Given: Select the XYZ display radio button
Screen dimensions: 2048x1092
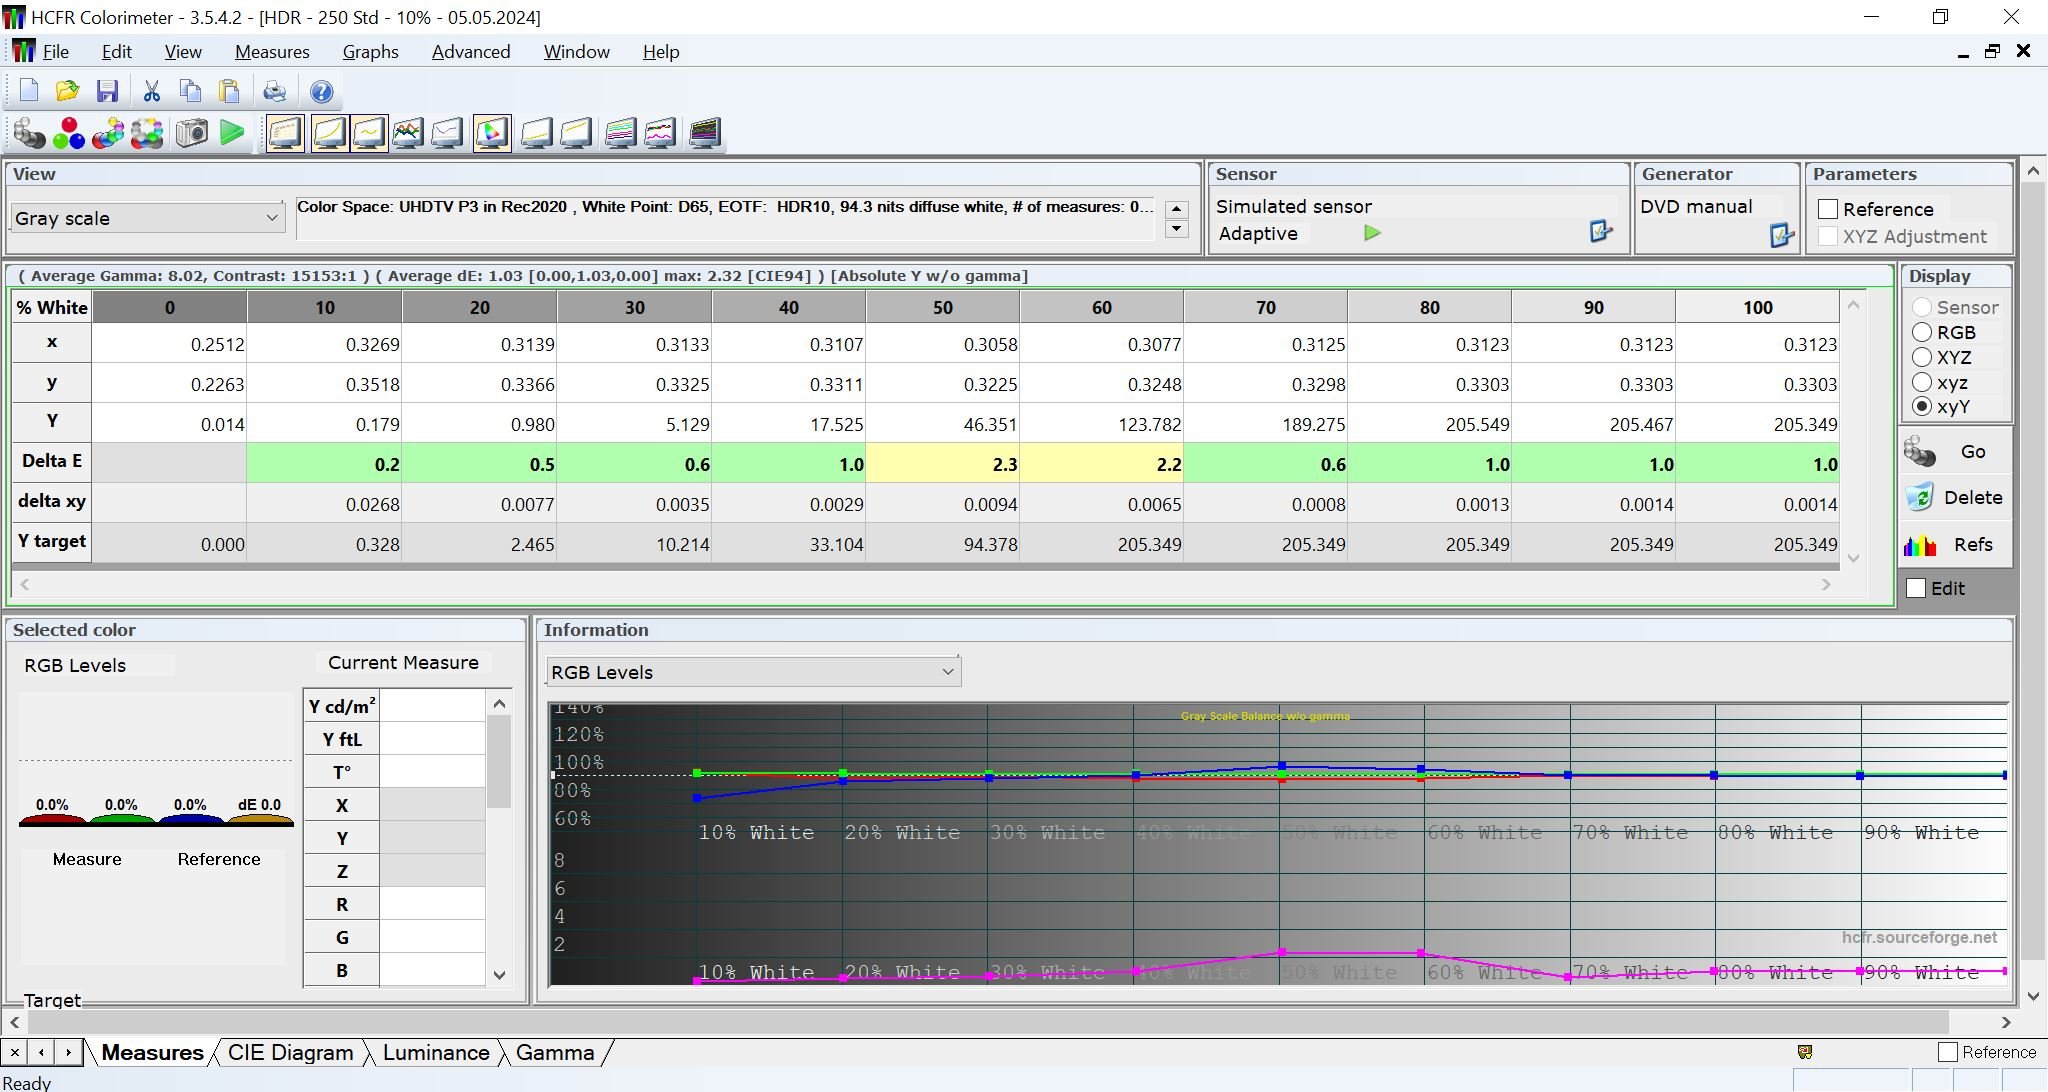Looking at the screenshot, I should pos(1921,357).
